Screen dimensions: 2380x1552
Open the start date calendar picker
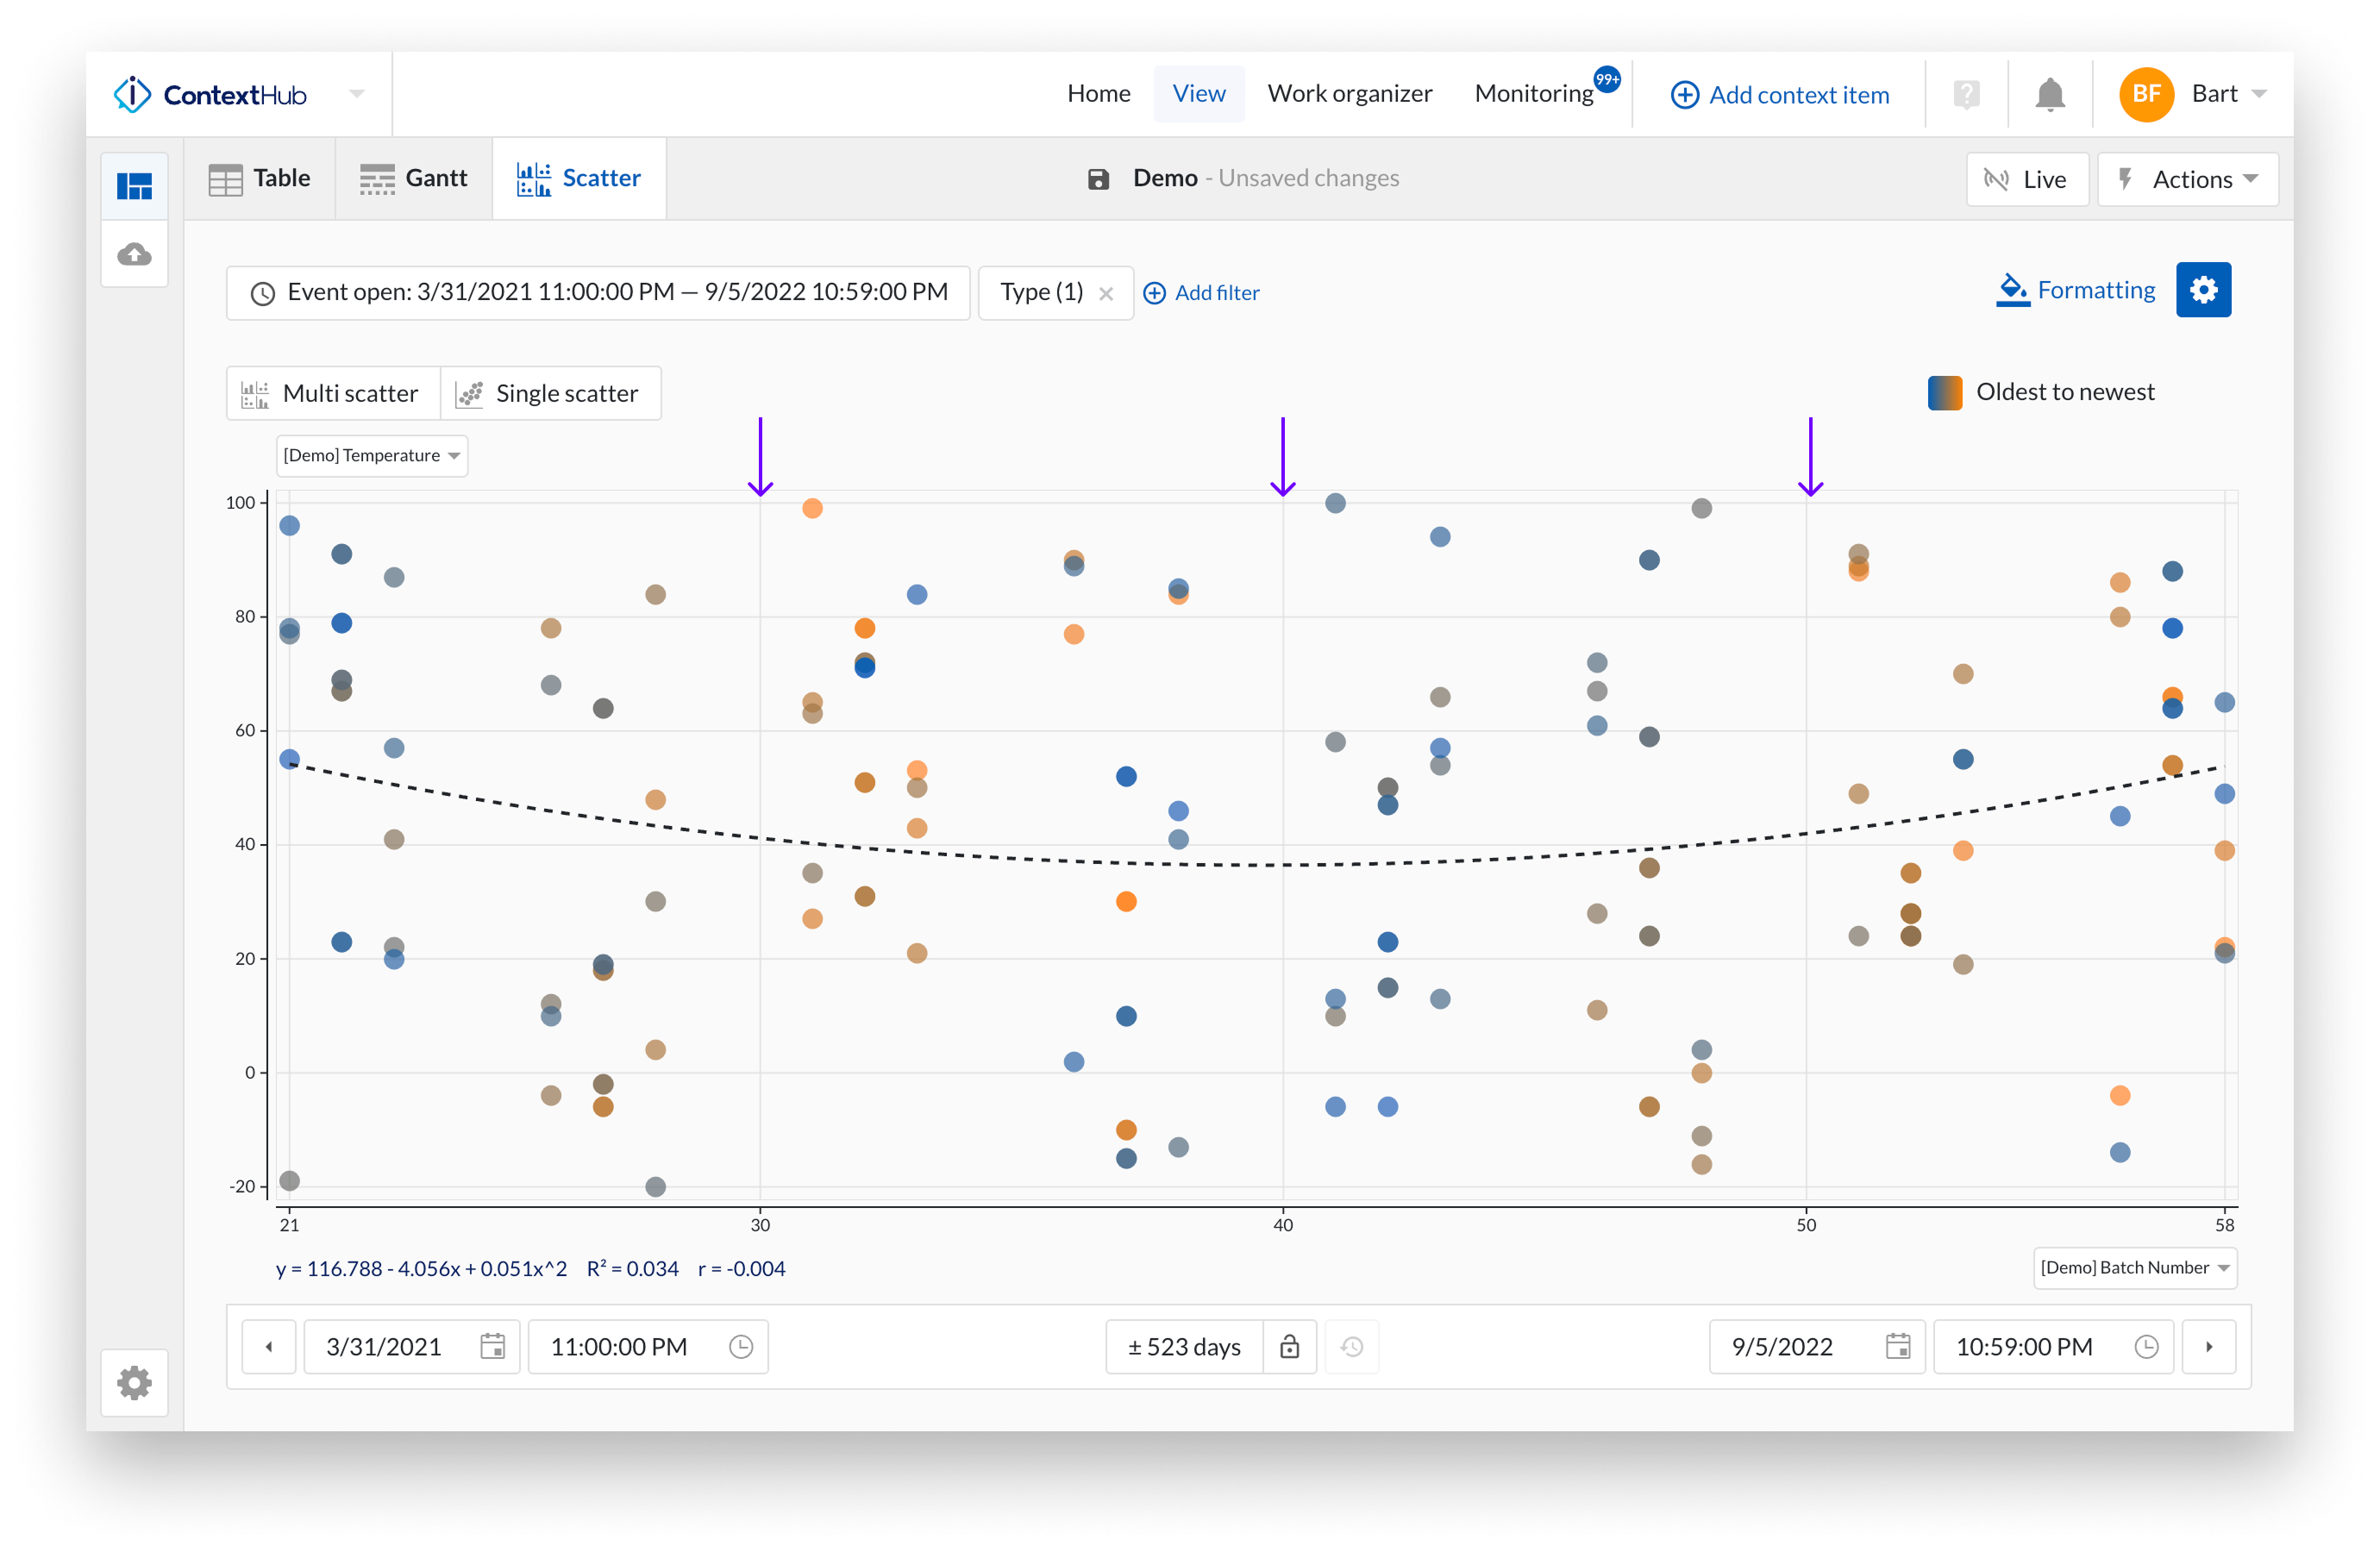point(492,1346)
